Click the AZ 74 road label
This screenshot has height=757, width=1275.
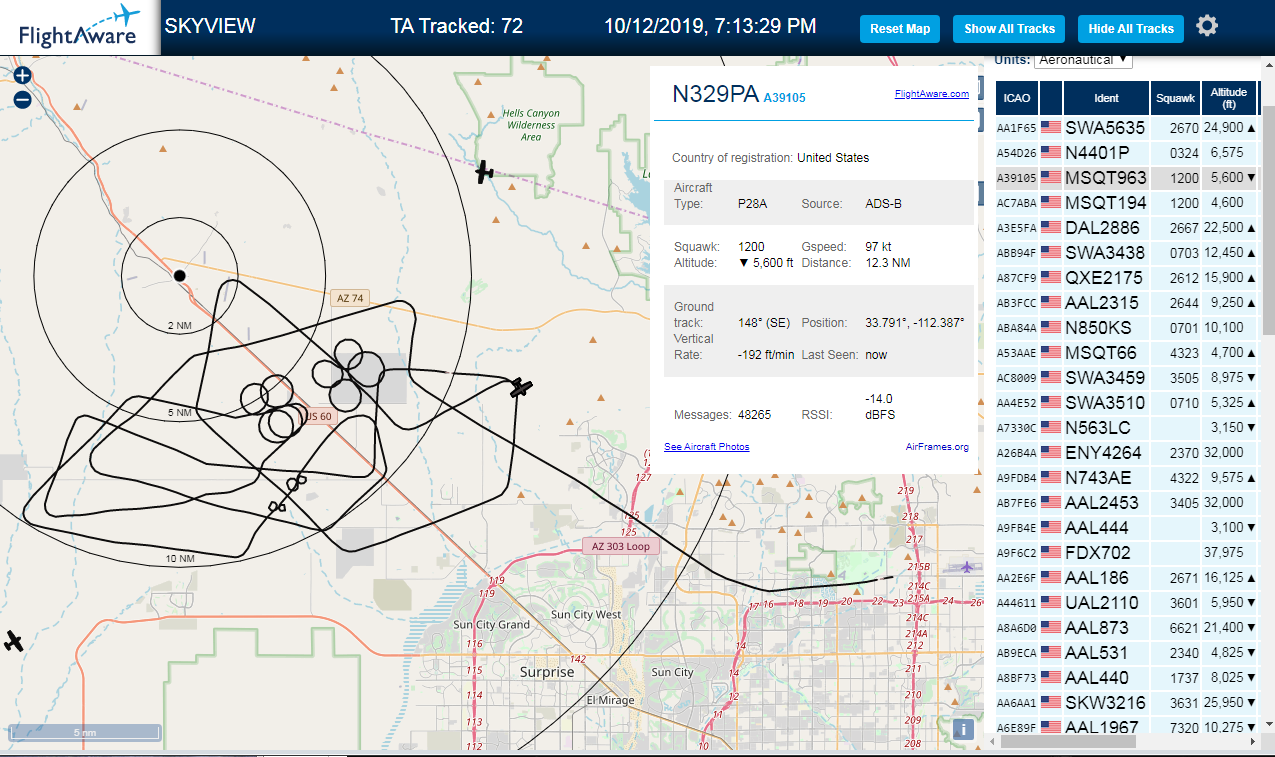coord(350,298)
